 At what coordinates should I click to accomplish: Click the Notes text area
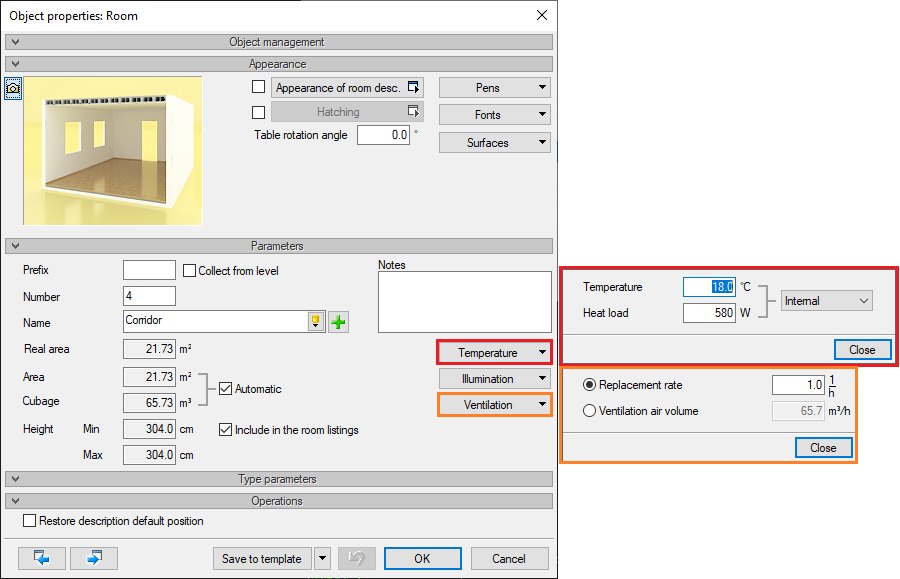pyautogui.click(x=464, y=302)
